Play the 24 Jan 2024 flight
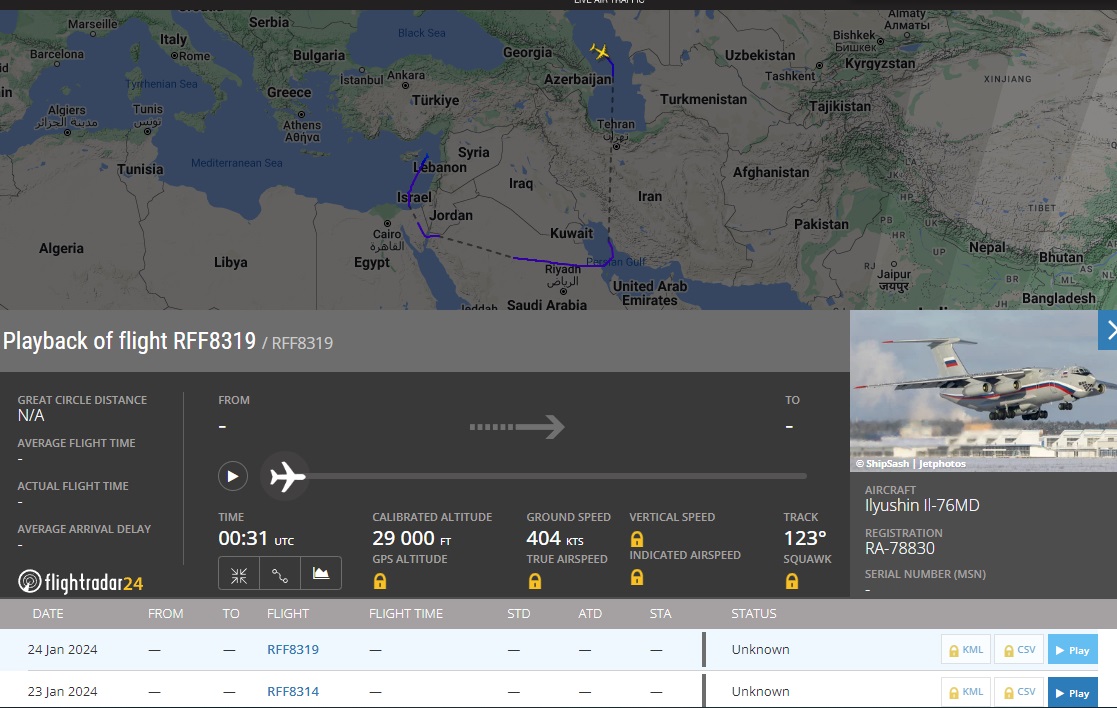 pyautogui.click(x=1072, y=650)
